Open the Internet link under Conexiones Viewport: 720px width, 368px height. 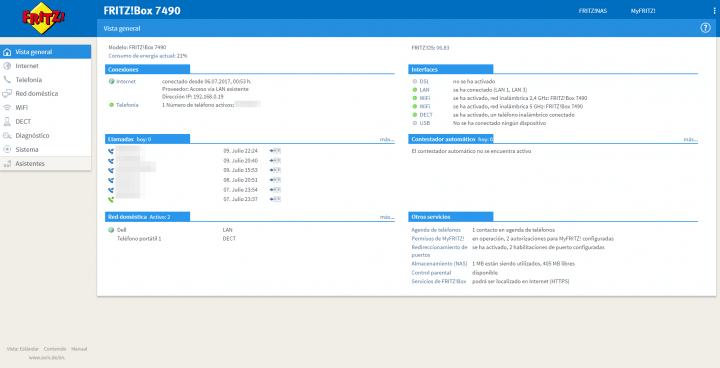(x=126, y=81)
